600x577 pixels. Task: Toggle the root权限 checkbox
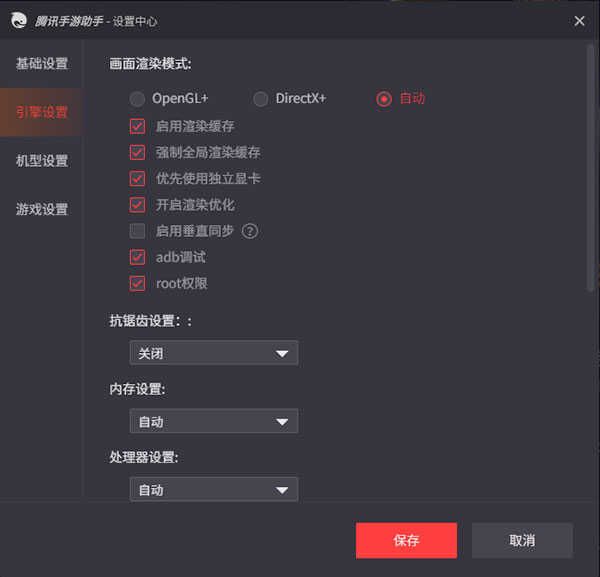pyautogui.click(x=137, y=283)
